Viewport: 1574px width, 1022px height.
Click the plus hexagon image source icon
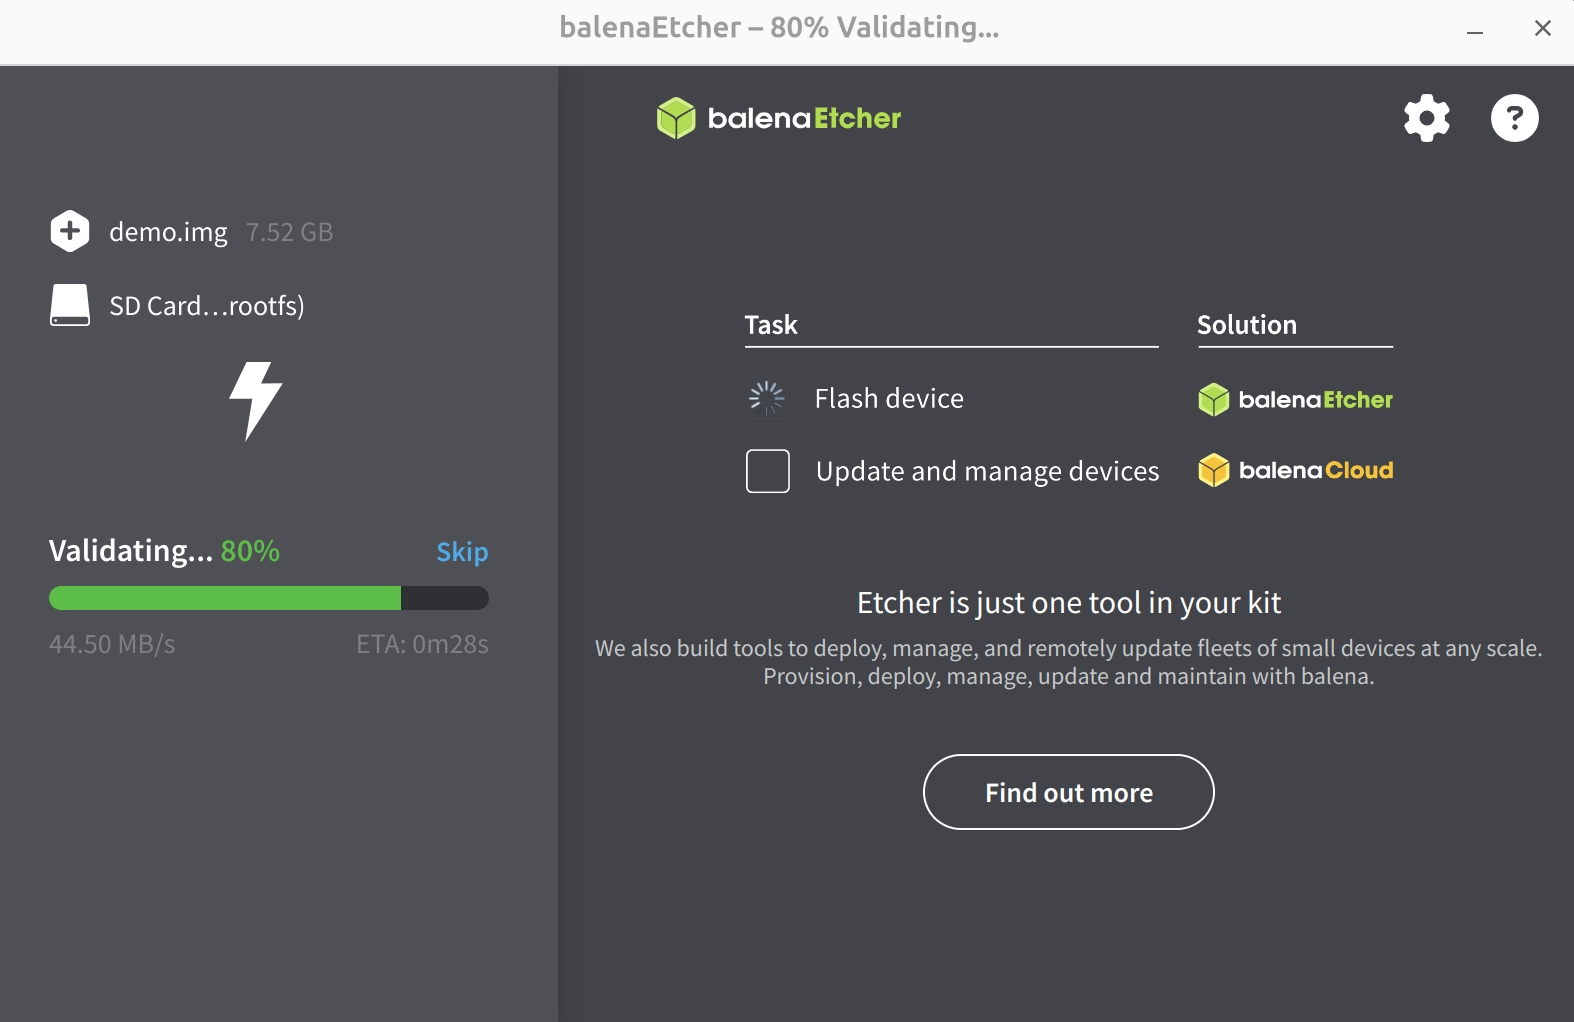click(70, 231)
